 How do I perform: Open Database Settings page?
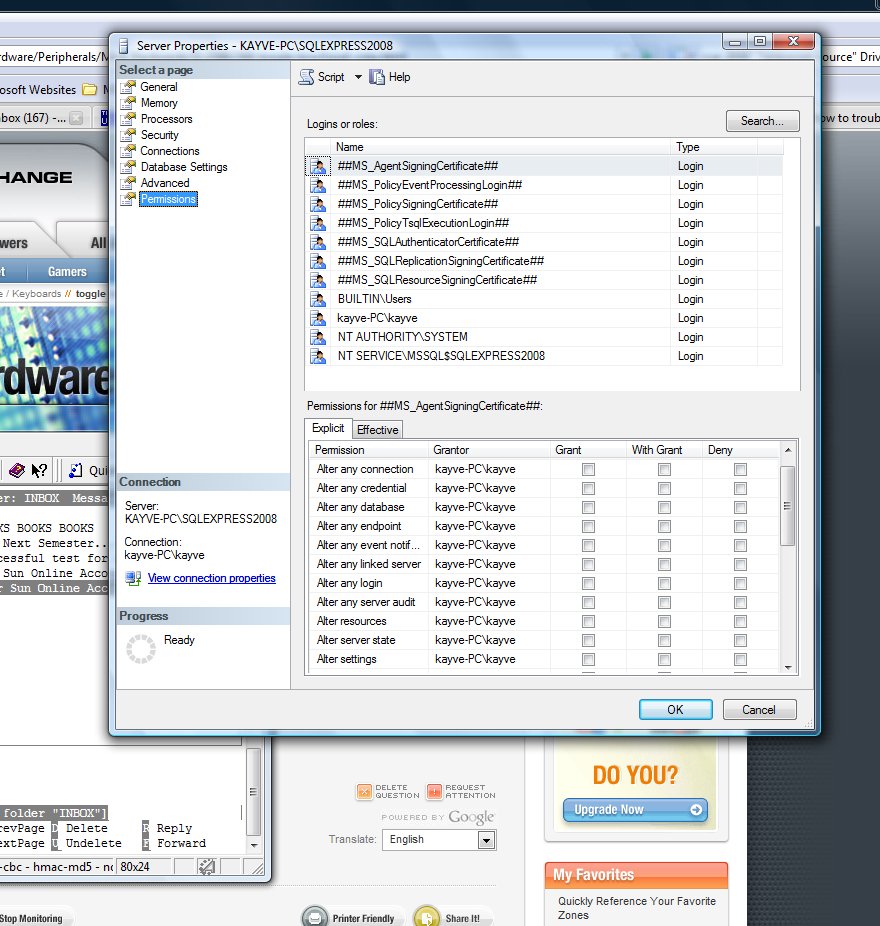coord(184,167)
